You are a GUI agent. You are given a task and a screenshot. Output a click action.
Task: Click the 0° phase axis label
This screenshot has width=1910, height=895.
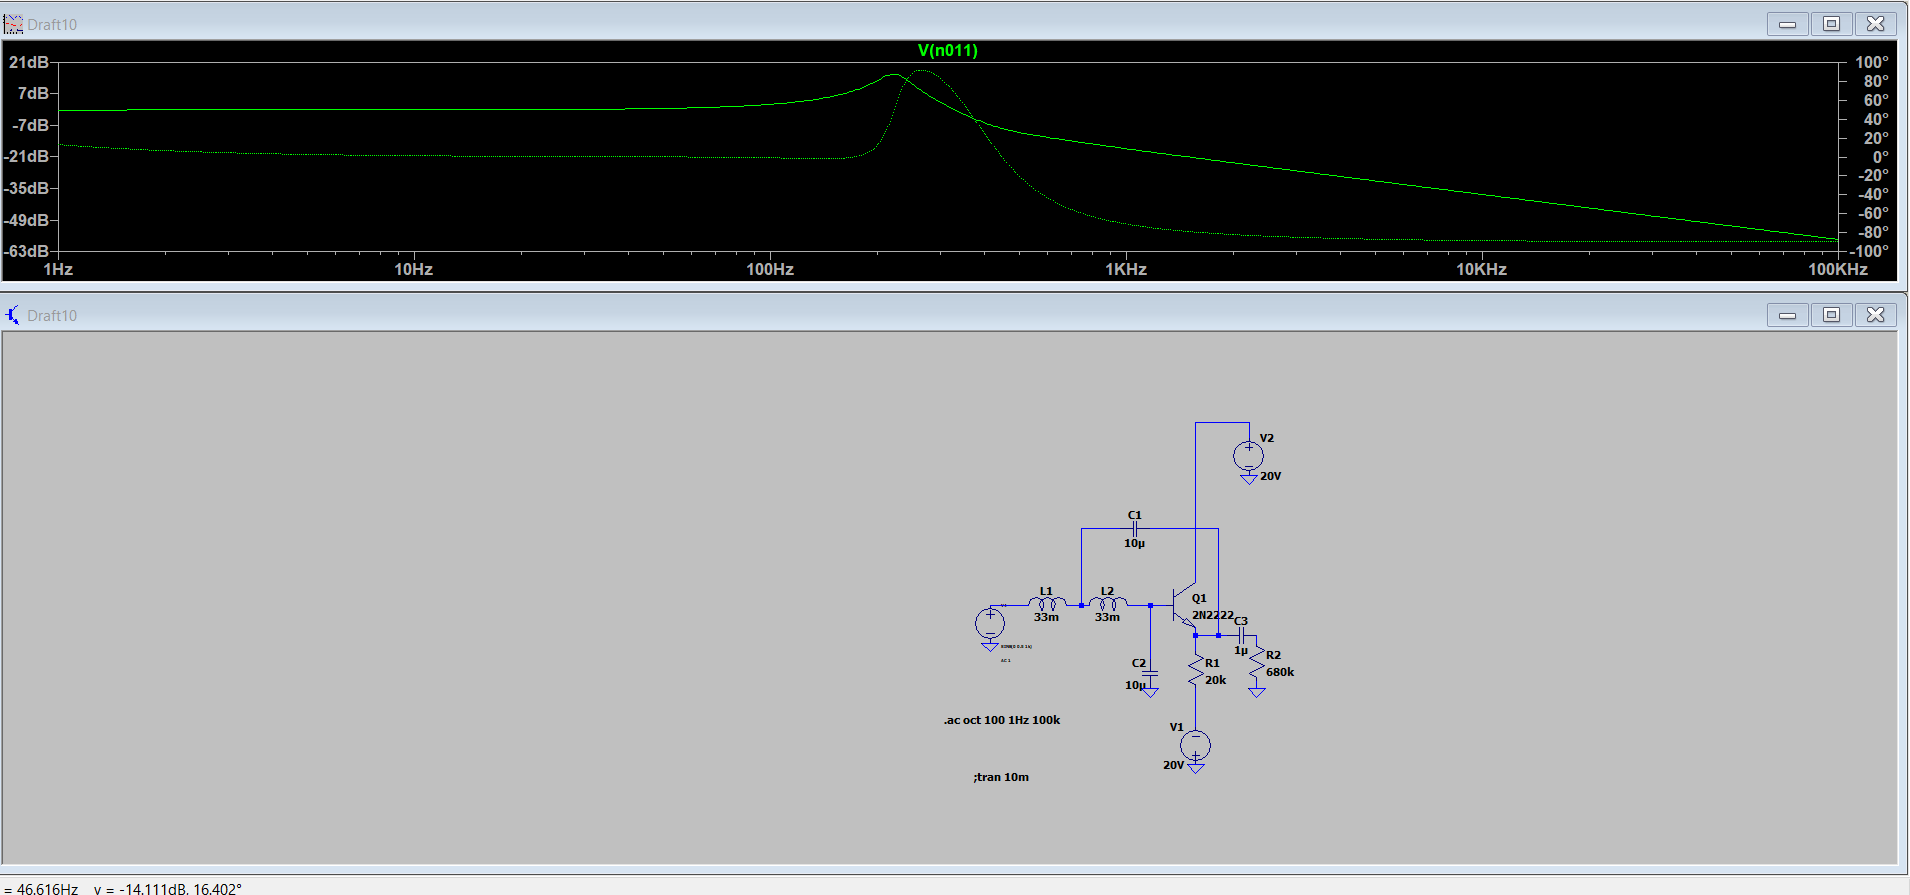(1881, 156)
